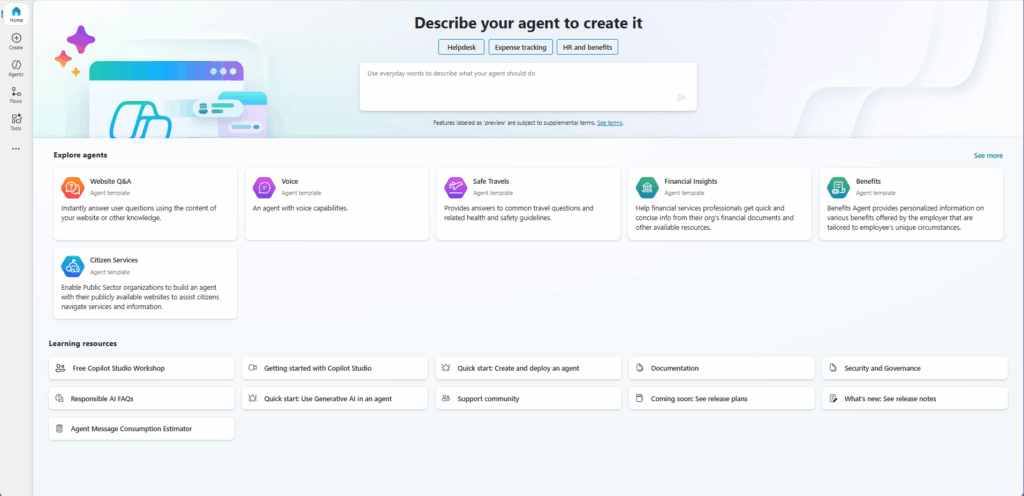
Task: Select the HR and benefits suggestion chip
Action: pos(587,47)
